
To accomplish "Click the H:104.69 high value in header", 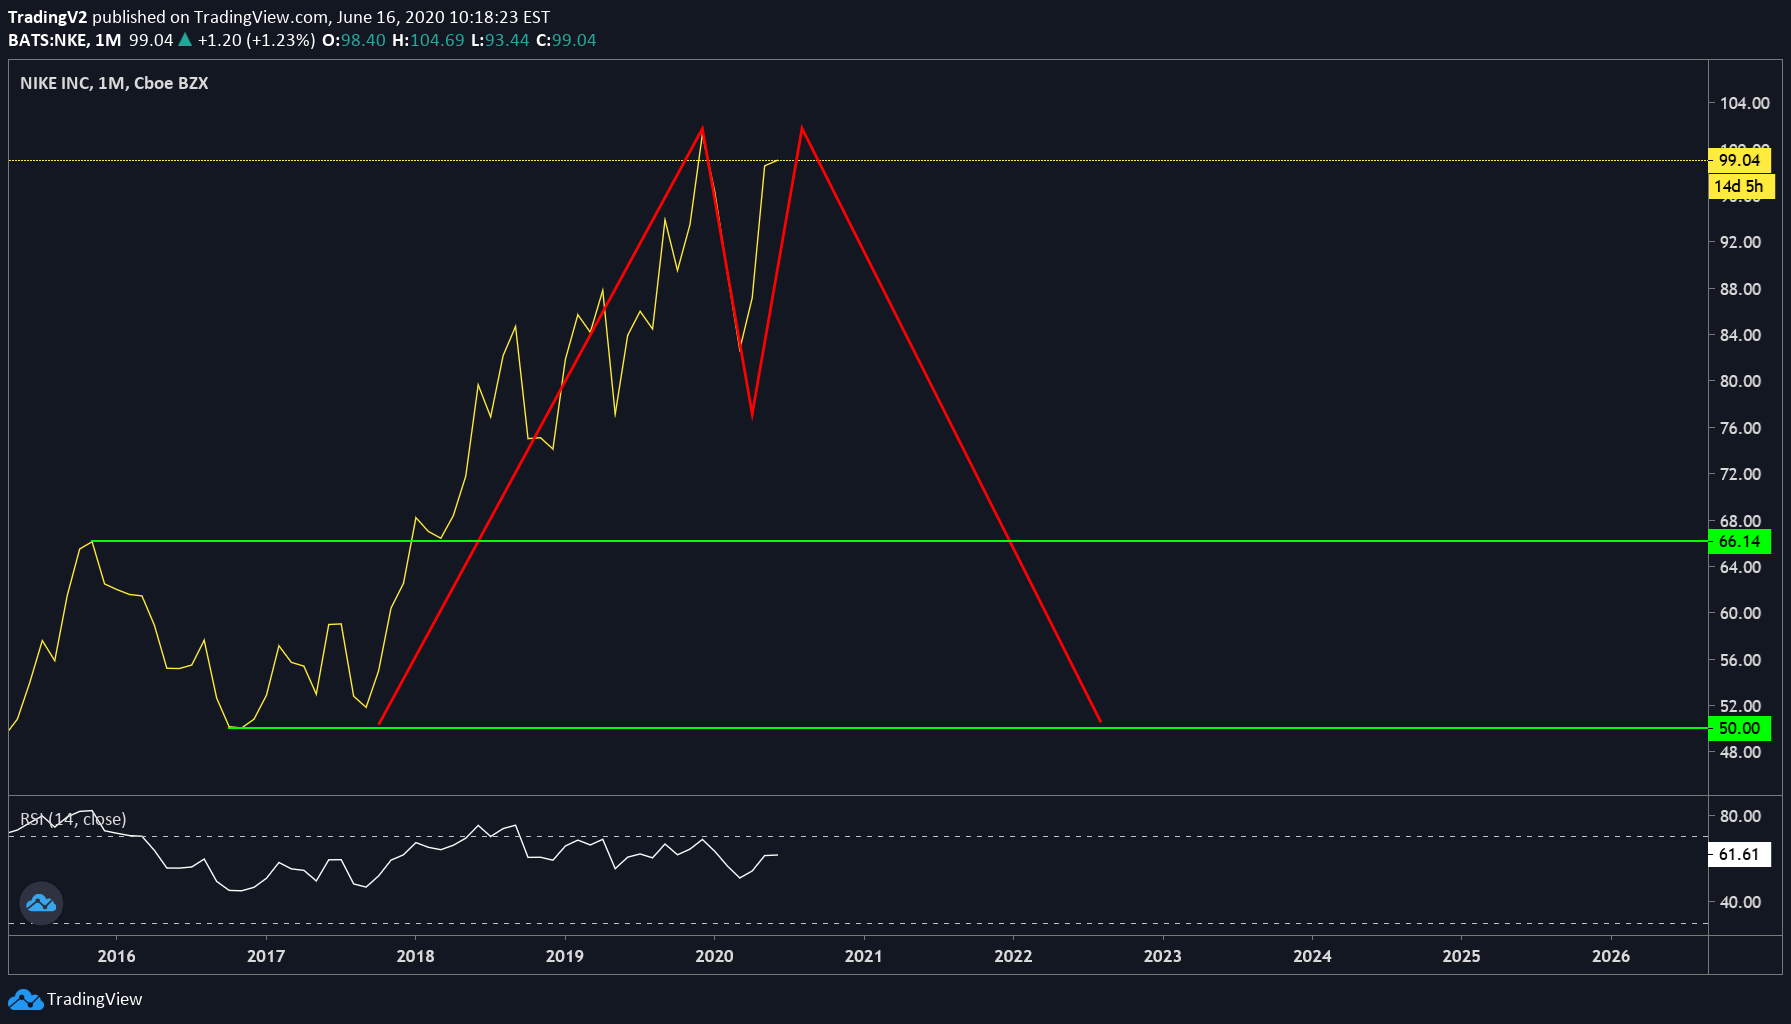I will [x=428, y=40].
